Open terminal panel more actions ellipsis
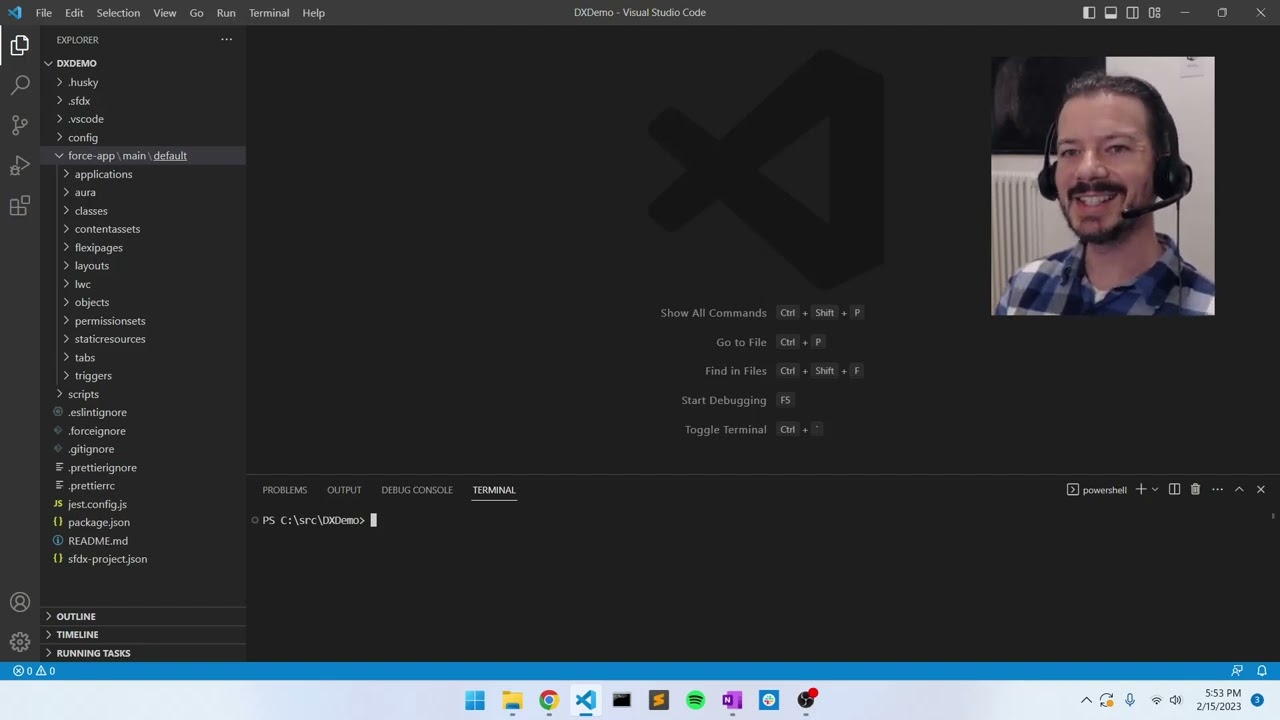This screenshot has width=1280, height=720. coord(1217,489)
